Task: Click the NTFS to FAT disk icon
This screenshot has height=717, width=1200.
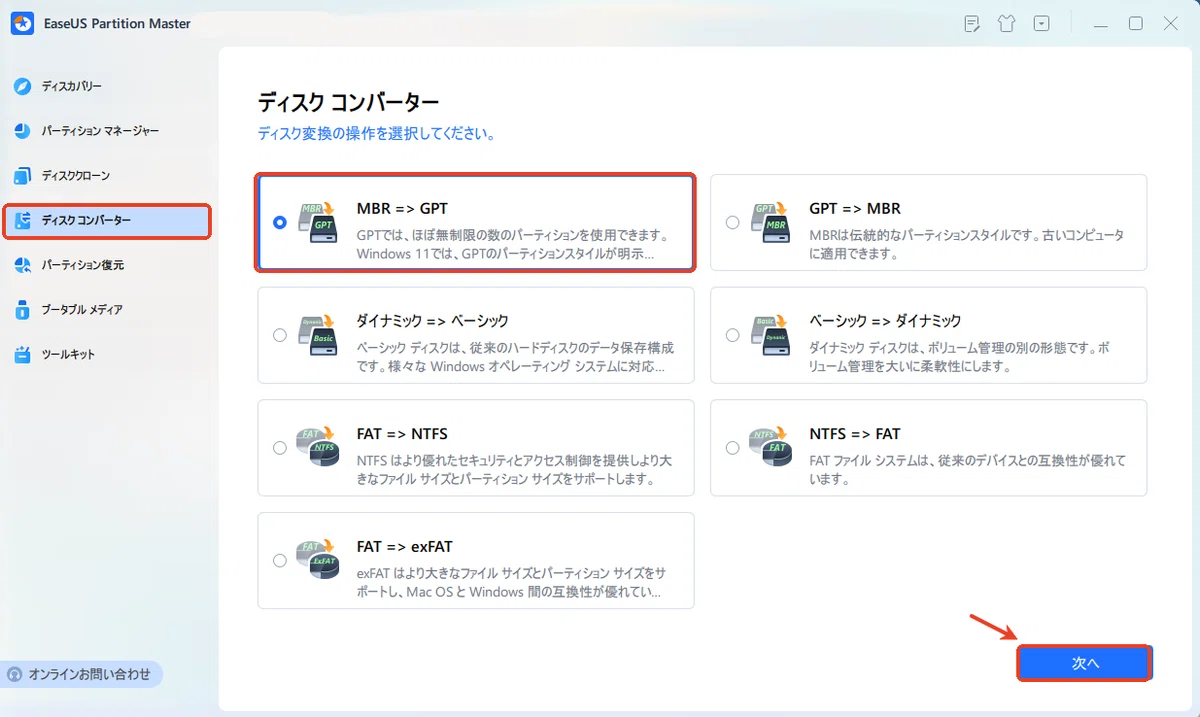Action: (x=772, y=447)
